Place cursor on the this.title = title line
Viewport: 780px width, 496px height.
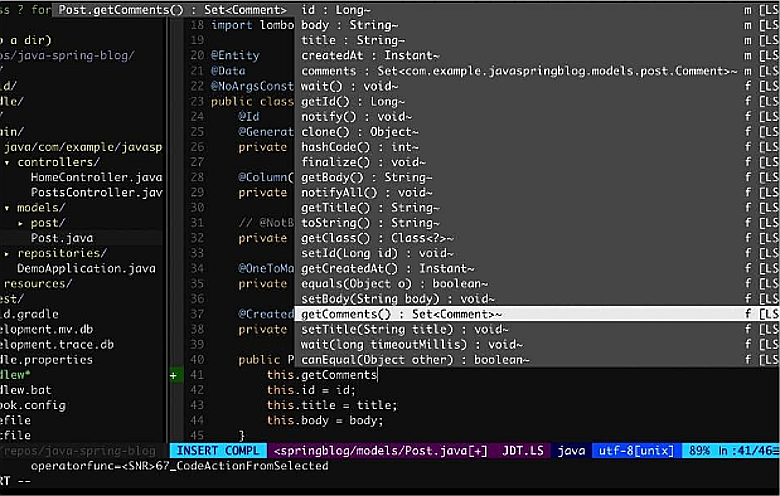(x=332, y=405)
